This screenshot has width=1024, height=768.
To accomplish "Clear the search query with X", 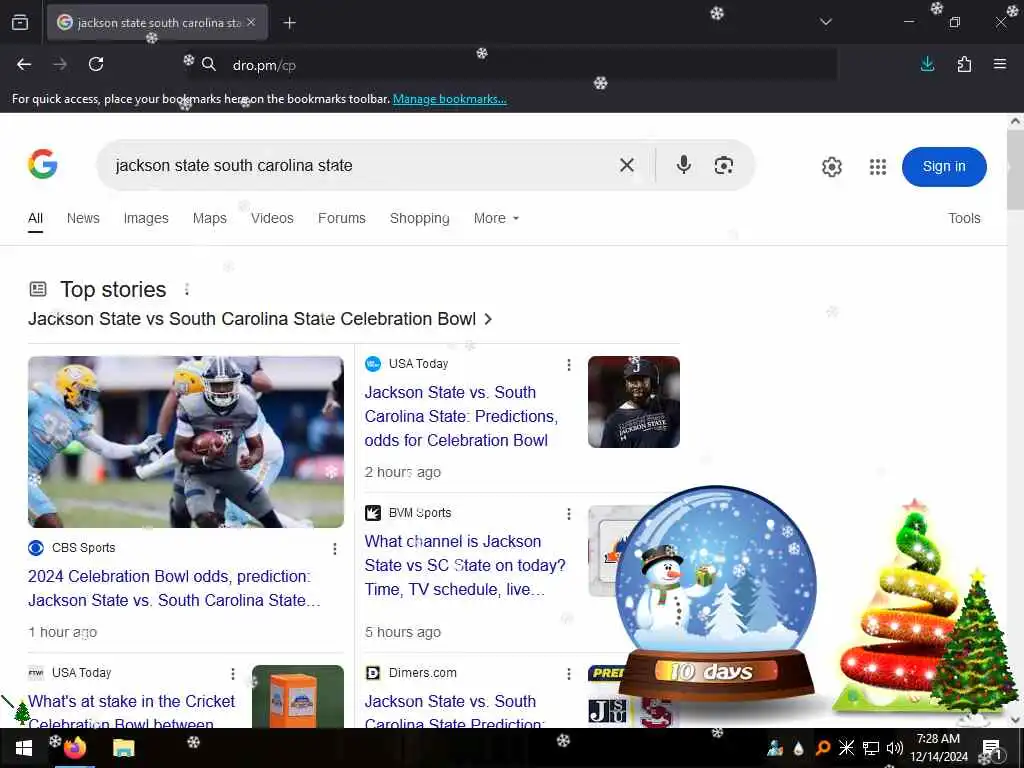I will tap(627, 165).
